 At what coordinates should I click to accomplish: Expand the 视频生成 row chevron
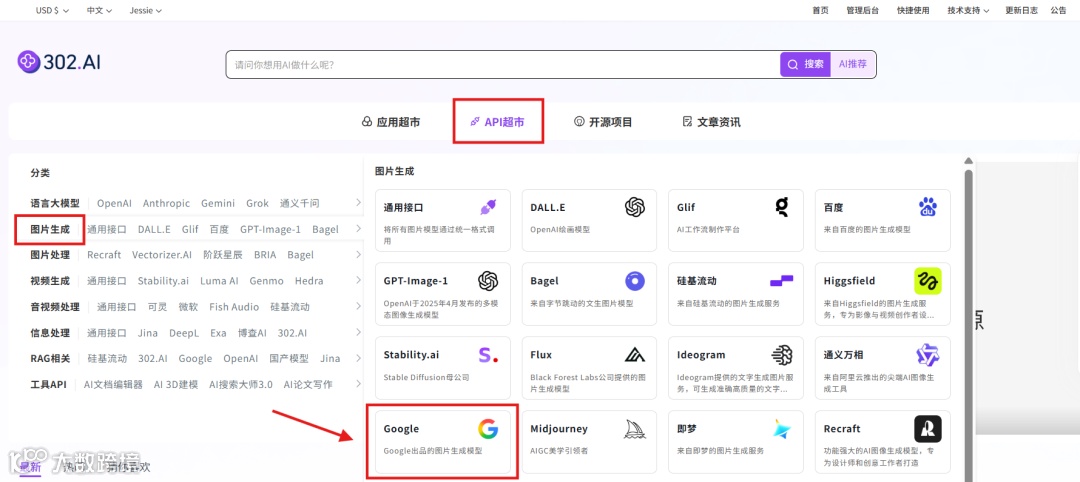click(x=358, y=281)
